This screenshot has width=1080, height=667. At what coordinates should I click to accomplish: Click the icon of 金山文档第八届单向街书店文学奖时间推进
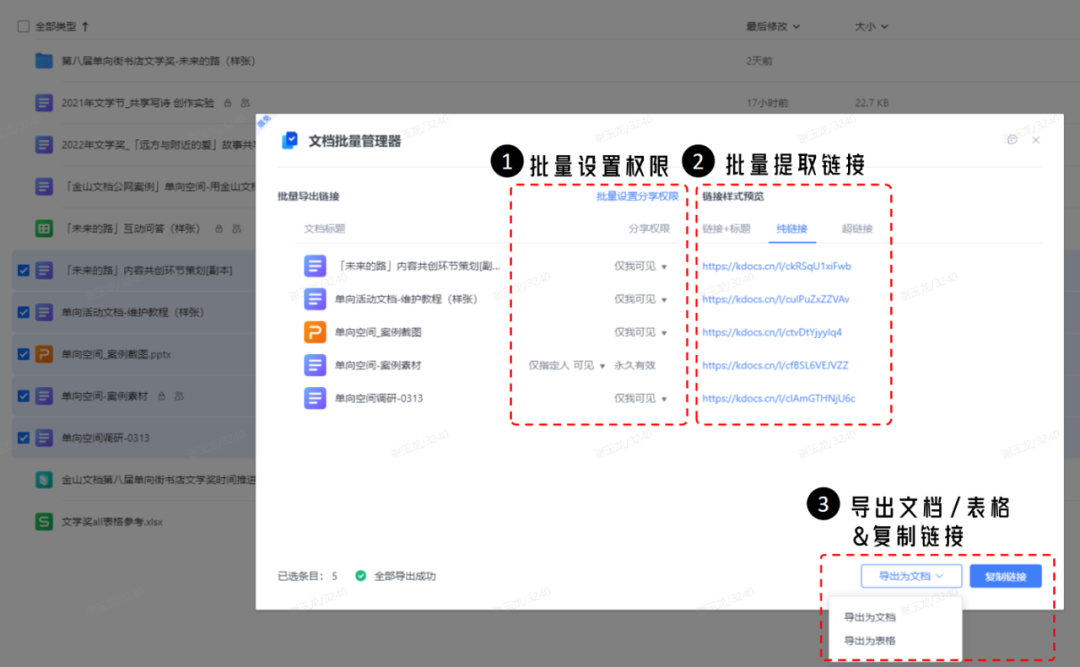coord(44,480)
